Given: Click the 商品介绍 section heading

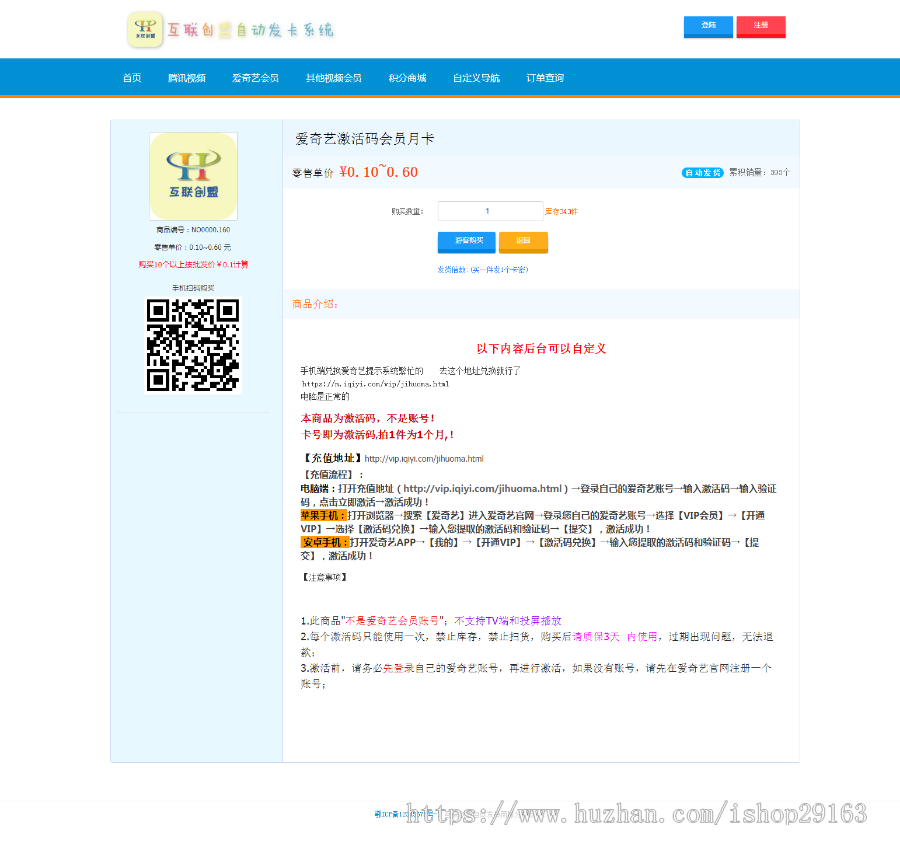Looking at the screenshot, I should [315, 304].
